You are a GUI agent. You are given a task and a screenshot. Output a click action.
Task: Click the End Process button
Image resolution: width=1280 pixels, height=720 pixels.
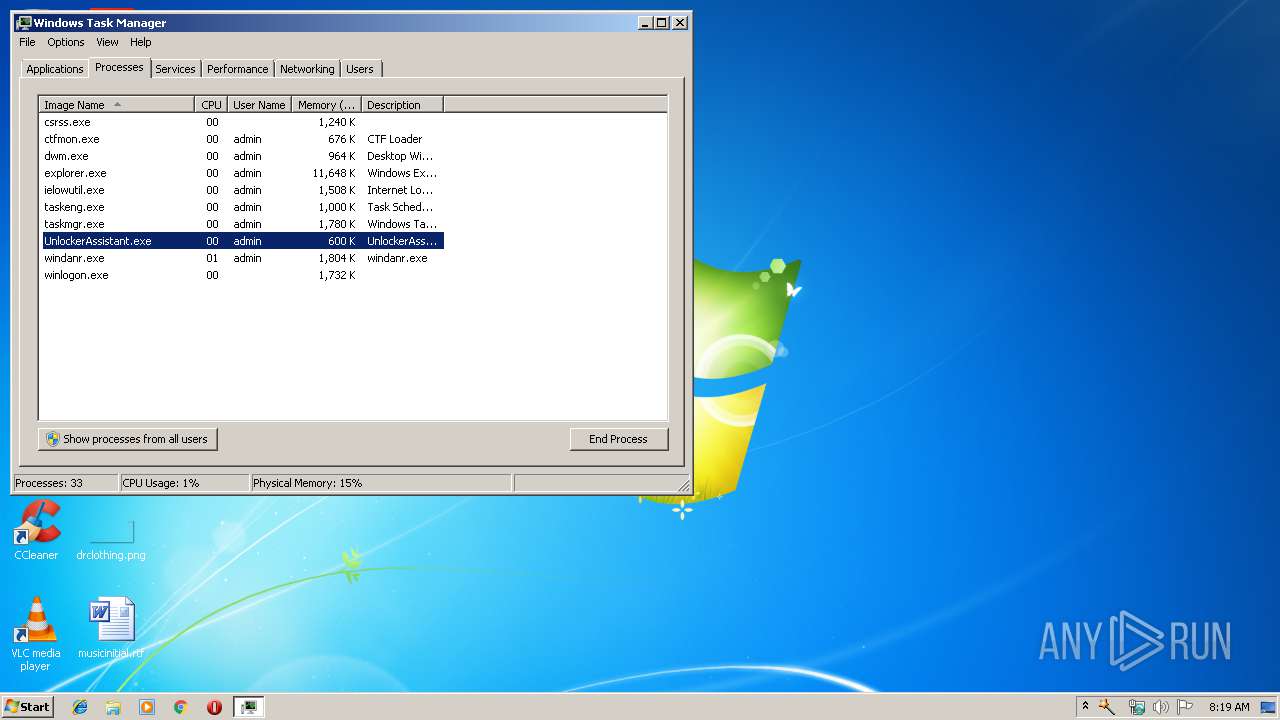tap(618, 439)
